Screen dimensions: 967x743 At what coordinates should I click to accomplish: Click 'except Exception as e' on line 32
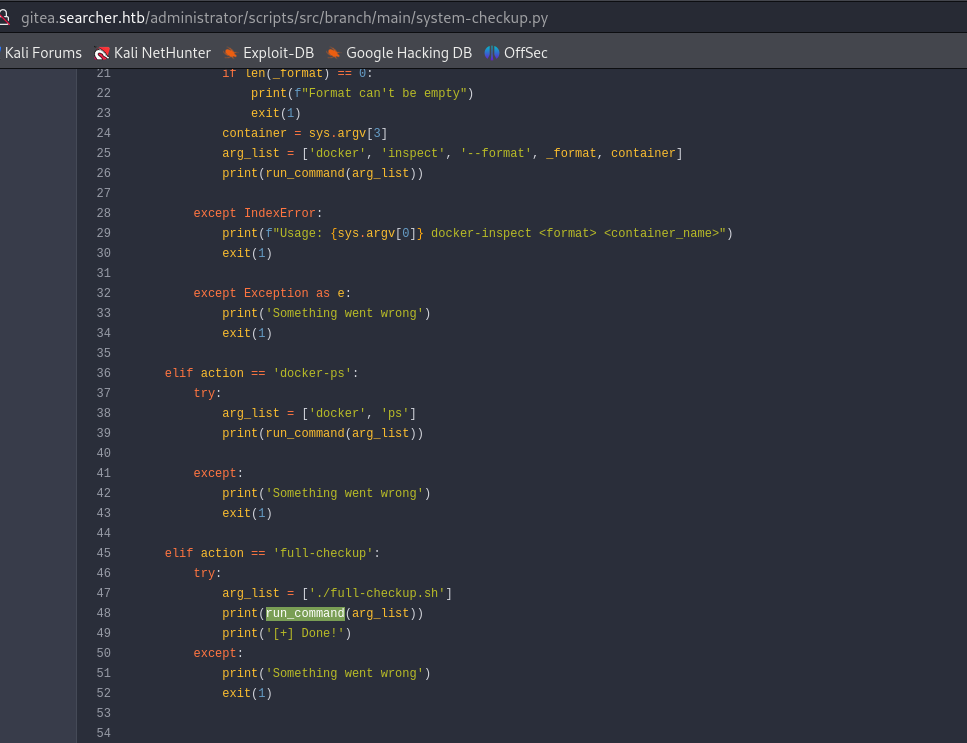(x=269, y=293)
